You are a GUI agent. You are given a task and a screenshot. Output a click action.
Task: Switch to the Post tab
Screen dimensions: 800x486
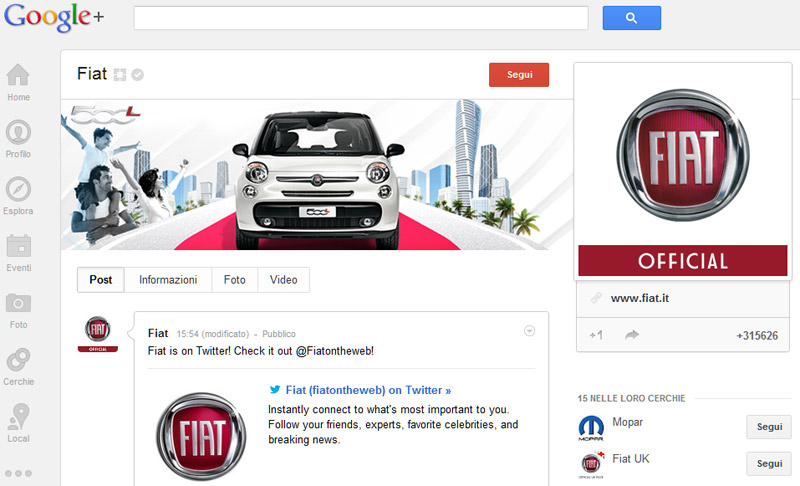(x=101, y=279)
